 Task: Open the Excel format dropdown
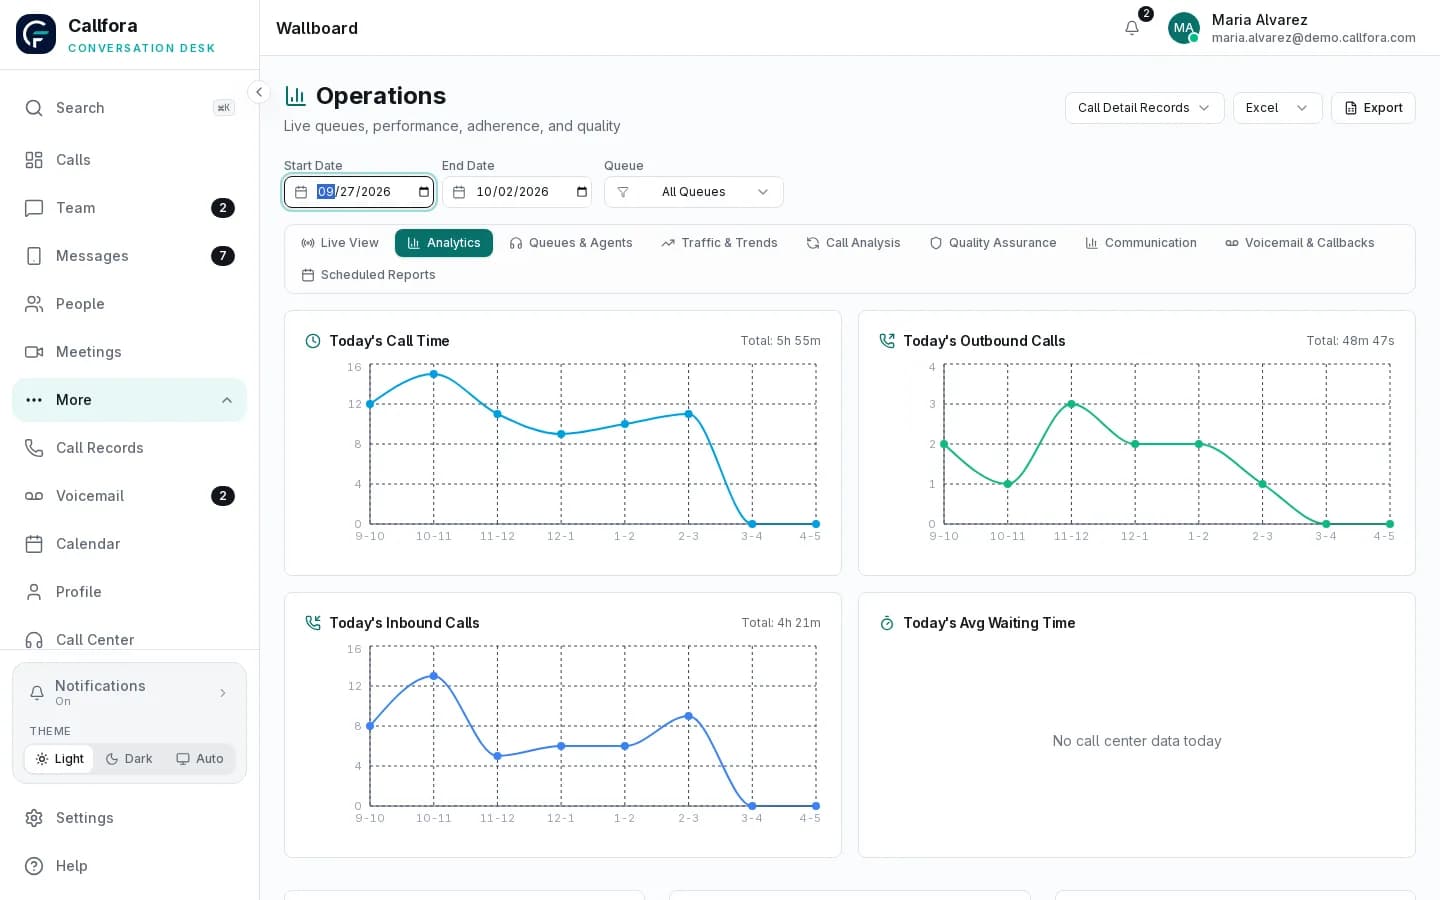coord(1277,108)
